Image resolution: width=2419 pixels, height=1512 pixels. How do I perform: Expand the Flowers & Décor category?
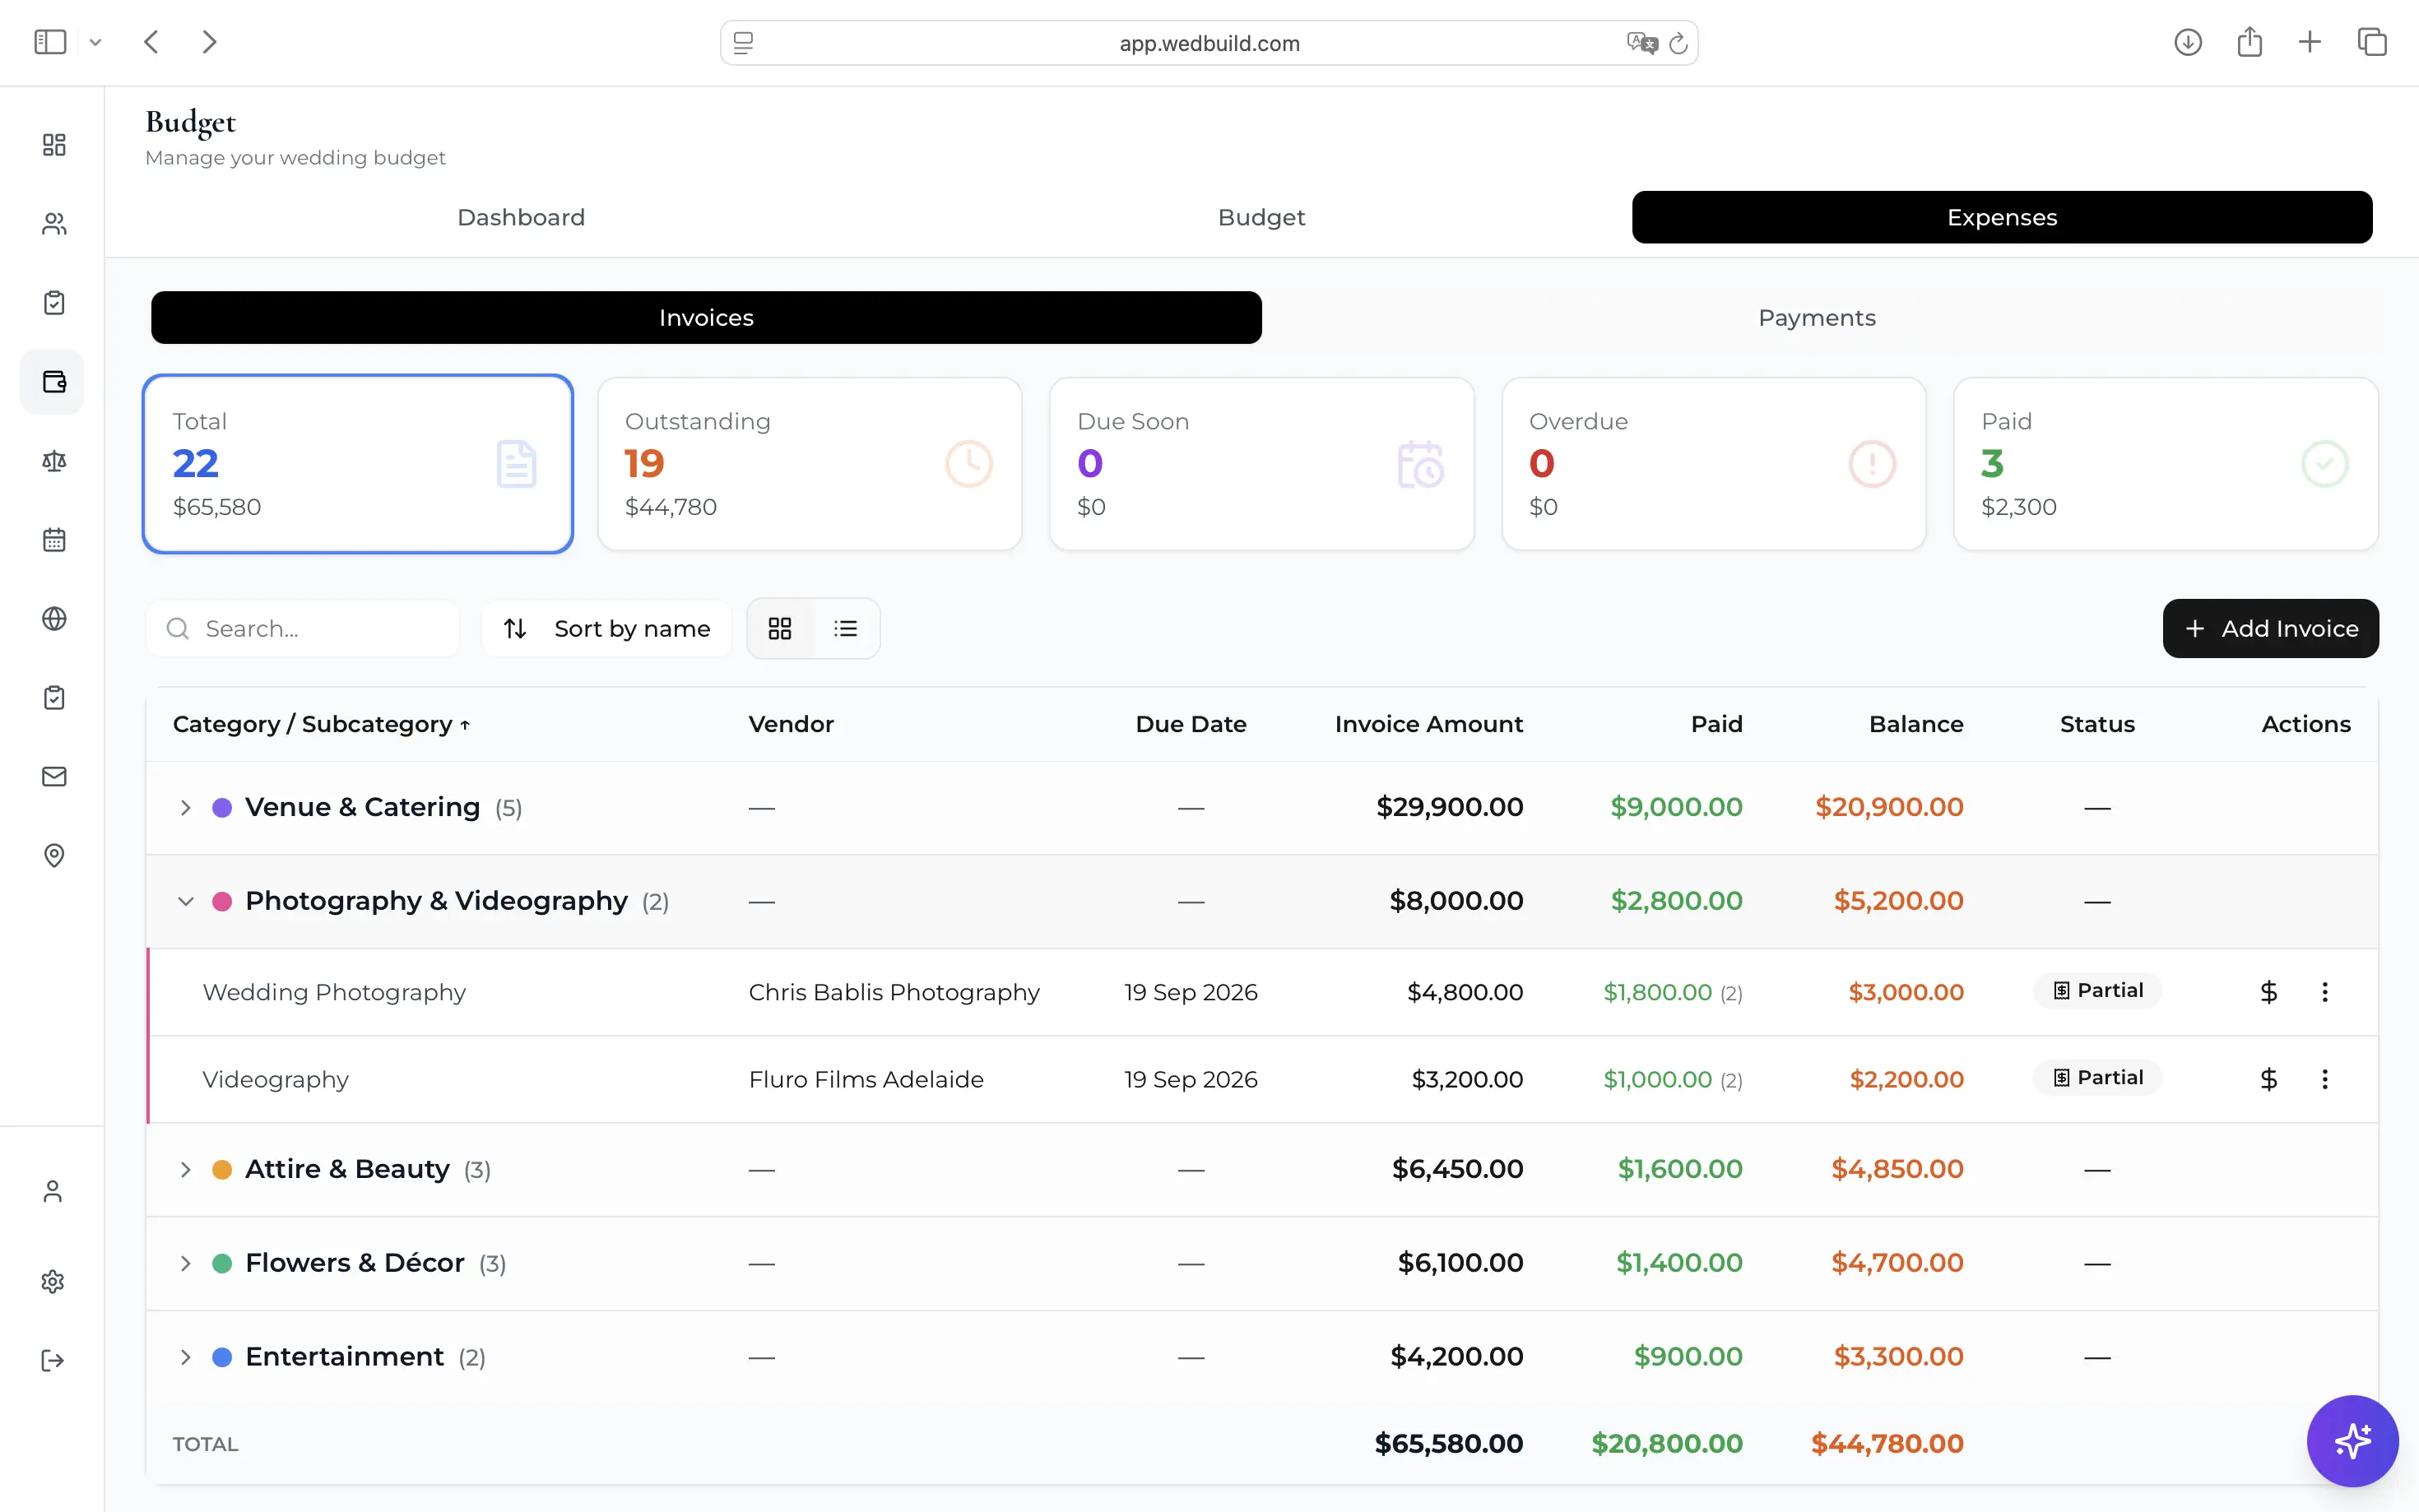pyautogui.click(x=185, y=1264)
